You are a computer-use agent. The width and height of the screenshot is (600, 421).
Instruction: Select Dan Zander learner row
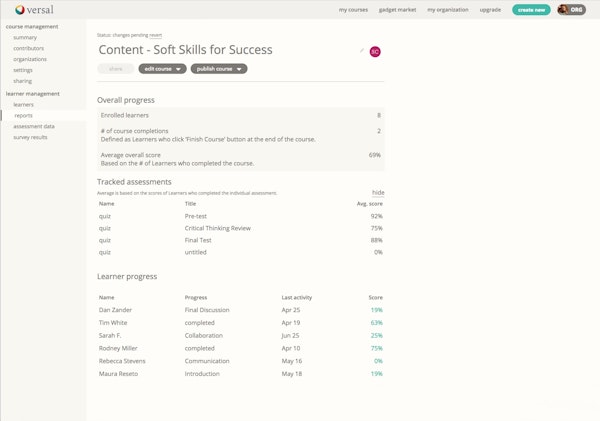pyautogui.click(x=115, y=310)
